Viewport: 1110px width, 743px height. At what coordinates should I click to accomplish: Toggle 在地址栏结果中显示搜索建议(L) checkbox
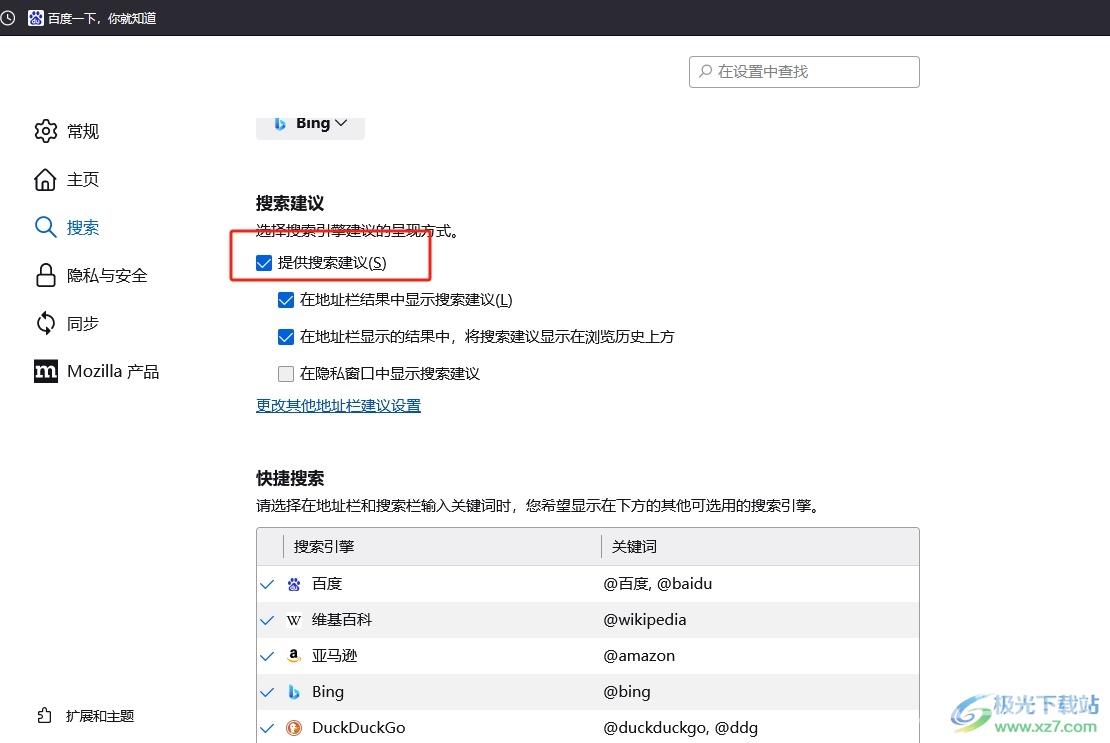click(x=286, y=300)
